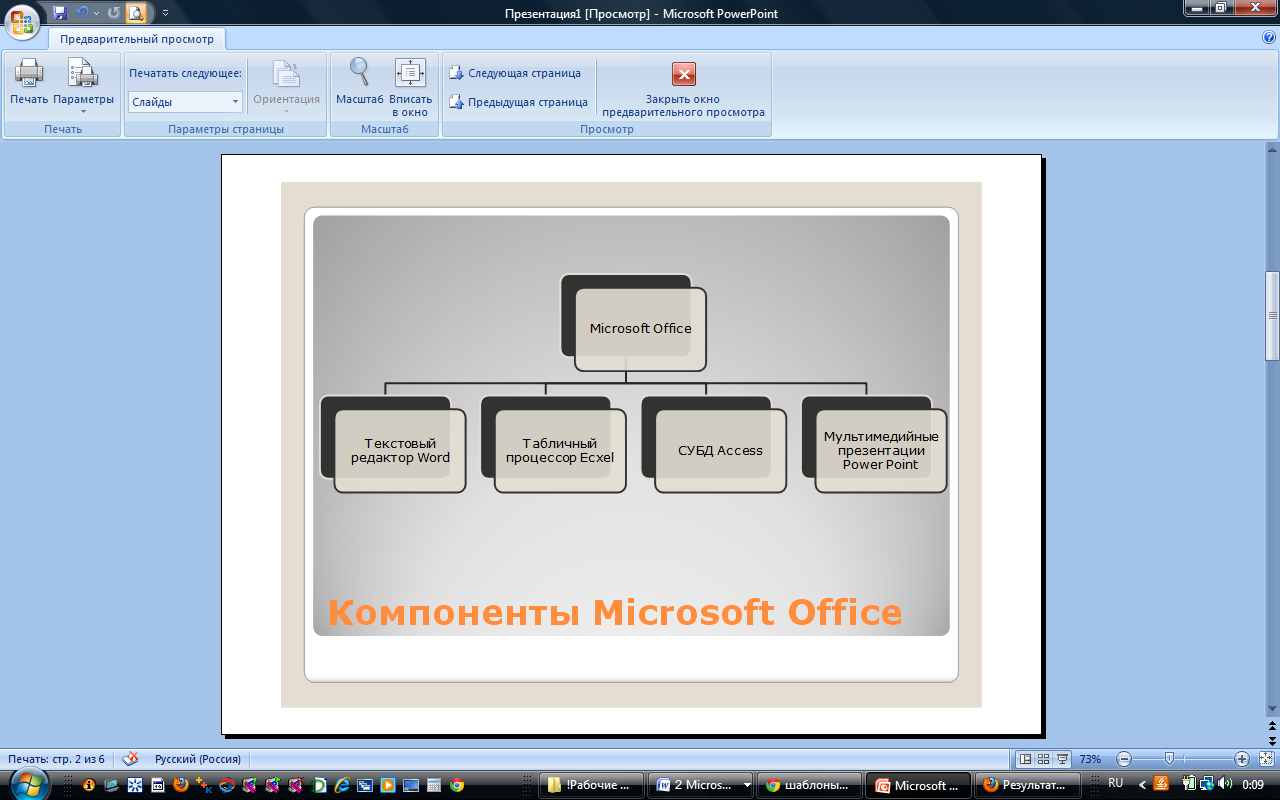
Task: Click the volume speaker tray icon
Action: 1225,784
